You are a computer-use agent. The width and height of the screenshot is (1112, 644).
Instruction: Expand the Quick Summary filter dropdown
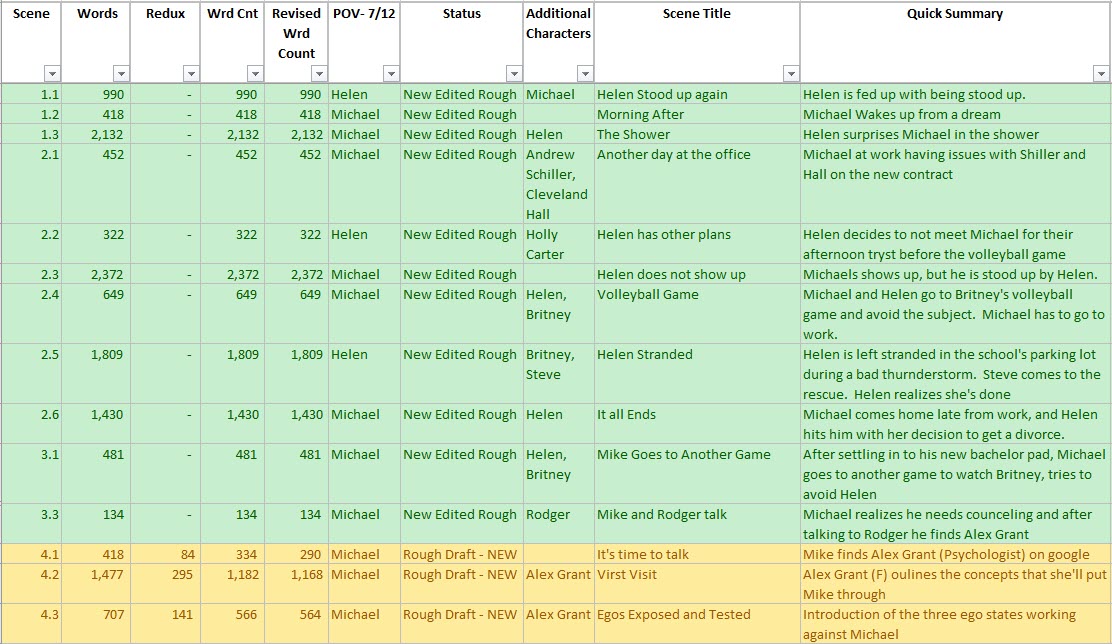click(x=1100, y=72)
